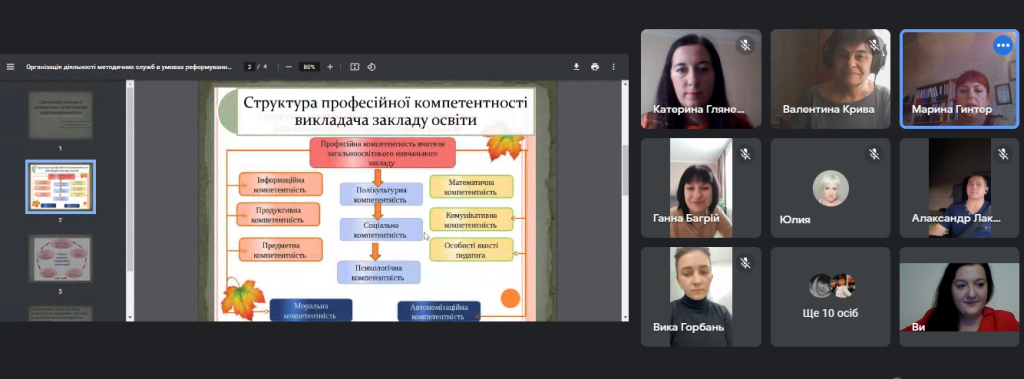The height and width of the screenshot is (379, 1024).
Task: Click the page number field showing 2
Action: pos(249,67)
